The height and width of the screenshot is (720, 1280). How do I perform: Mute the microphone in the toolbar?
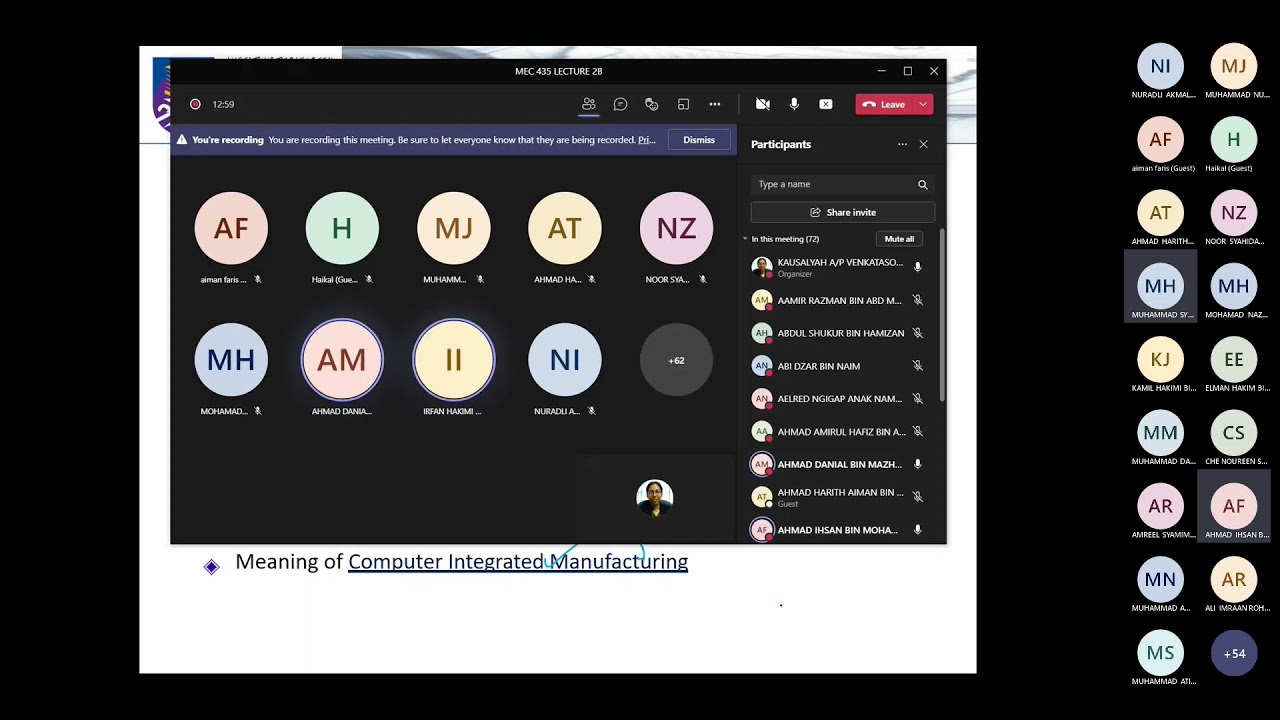click(x=794, y=104)
